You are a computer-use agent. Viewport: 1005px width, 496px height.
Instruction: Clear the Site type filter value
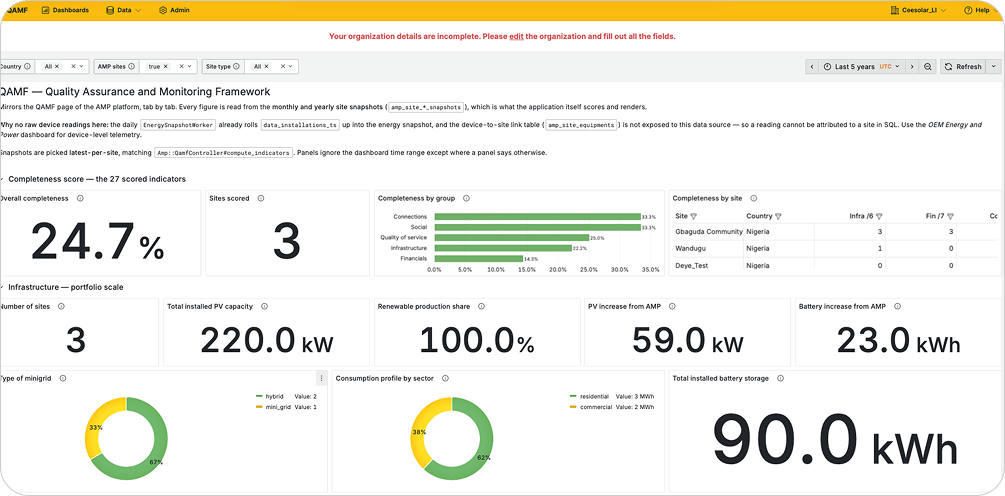281,67
